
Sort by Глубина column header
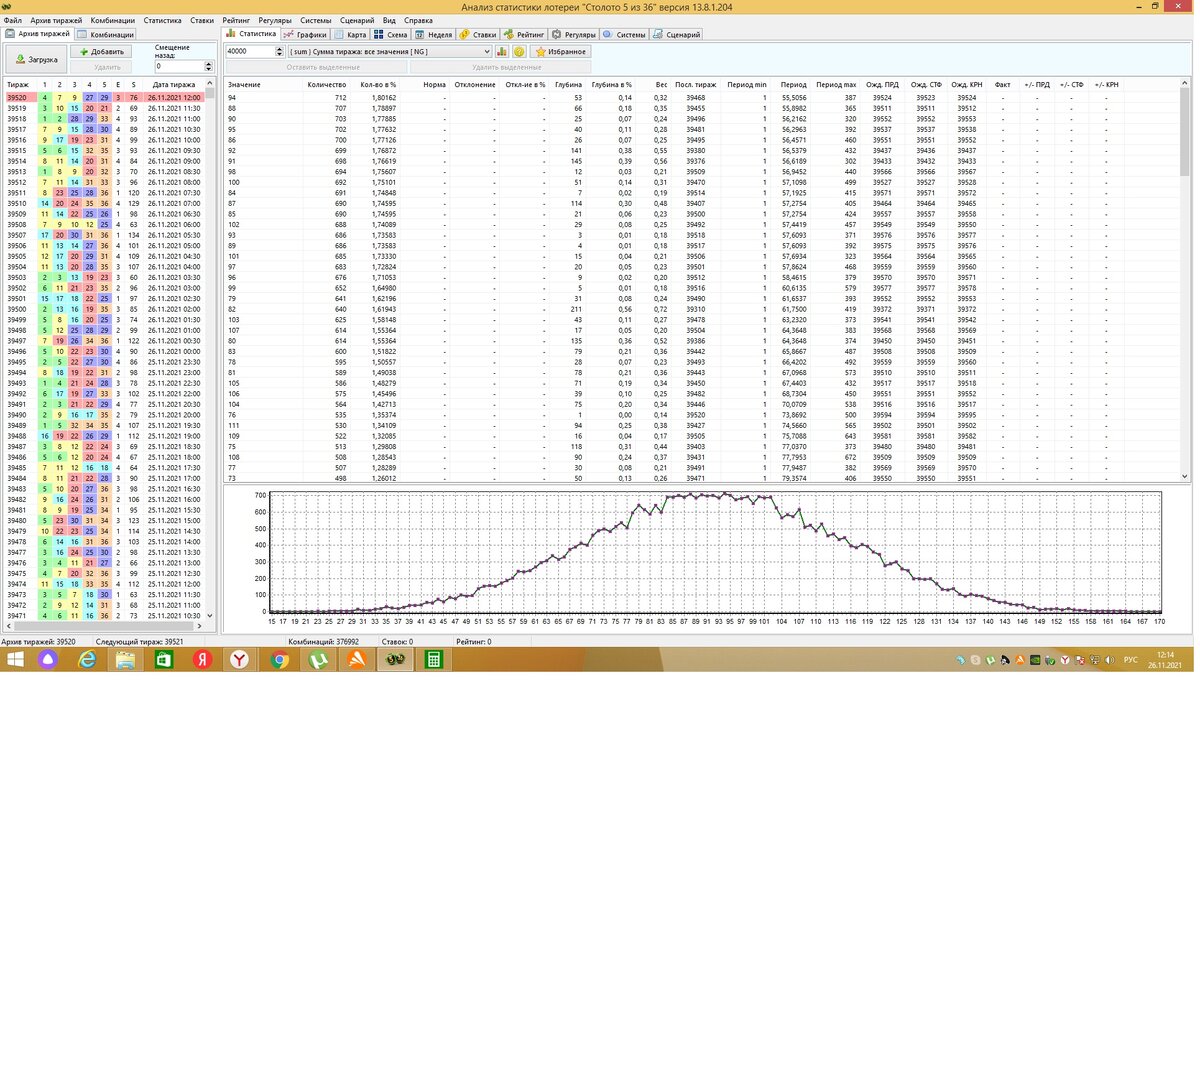coord(568,85)
